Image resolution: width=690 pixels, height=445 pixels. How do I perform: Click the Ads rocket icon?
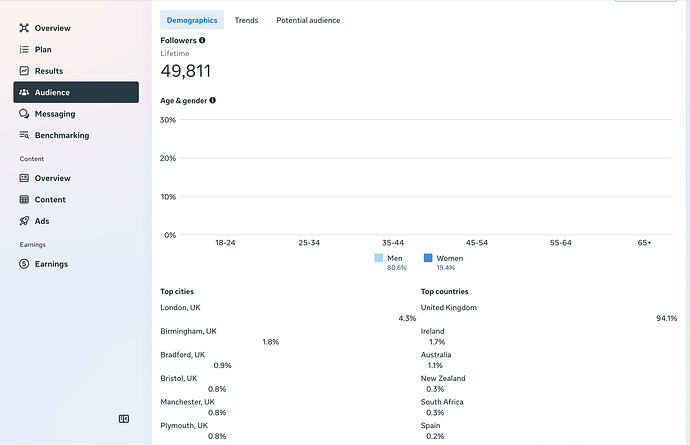24,221
